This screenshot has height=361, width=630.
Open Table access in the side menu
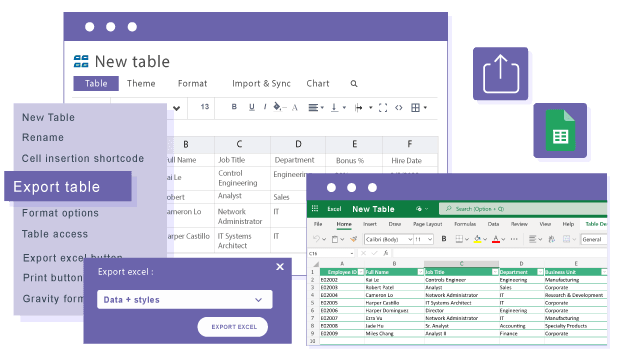click(55, 234)
